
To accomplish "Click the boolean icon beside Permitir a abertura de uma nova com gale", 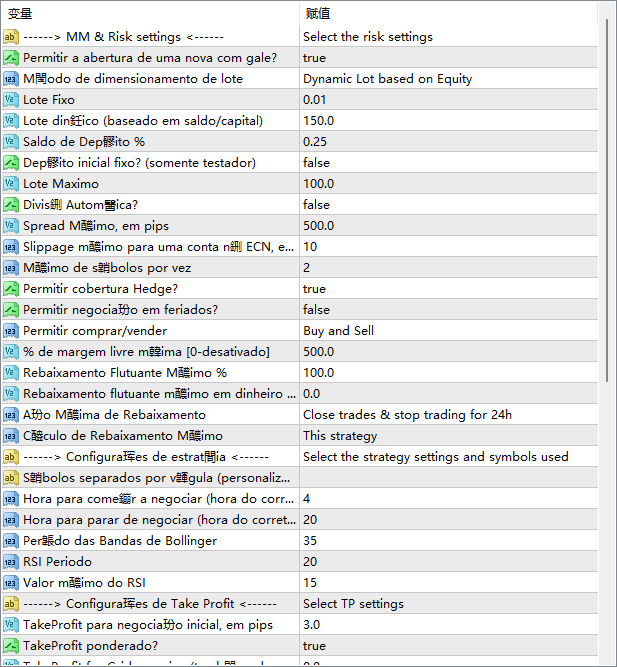I will click(x=11, y=58).
